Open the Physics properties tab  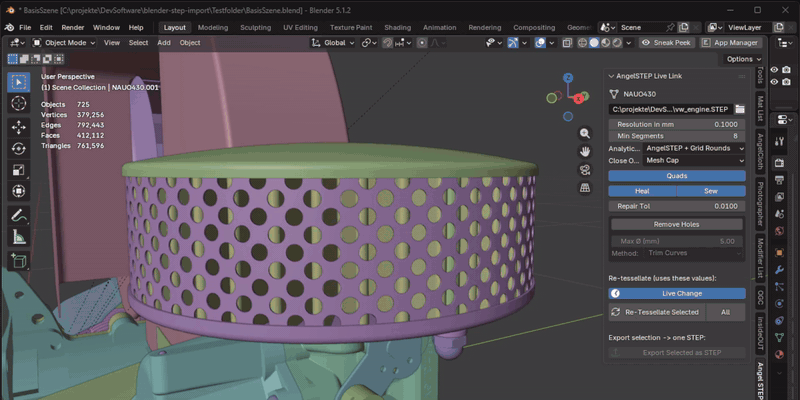point(779,304)
